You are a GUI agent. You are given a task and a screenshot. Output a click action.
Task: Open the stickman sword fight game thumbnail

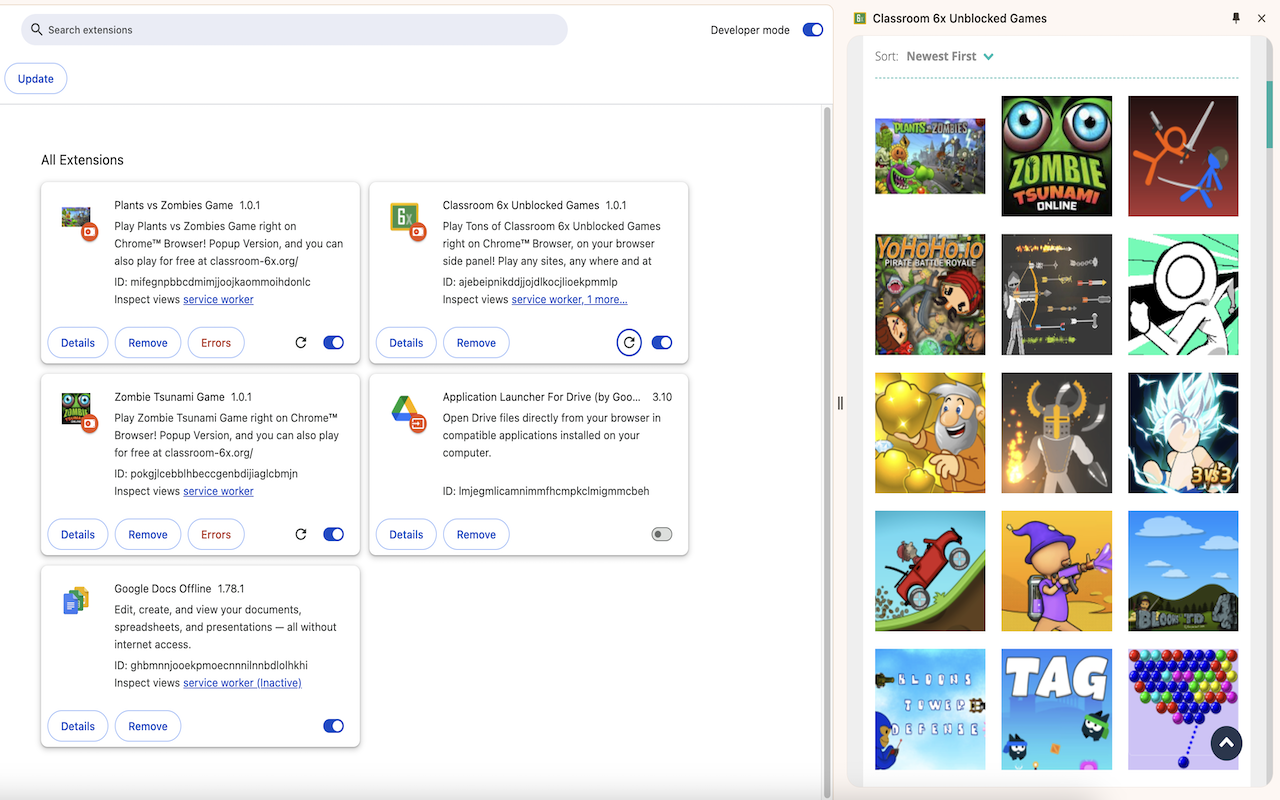[1183, 156]
